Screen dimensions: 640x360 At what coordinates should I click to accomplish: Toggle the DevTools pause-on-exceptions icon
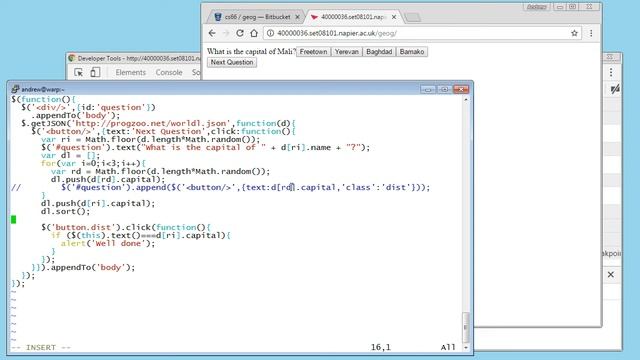(615, 89)
